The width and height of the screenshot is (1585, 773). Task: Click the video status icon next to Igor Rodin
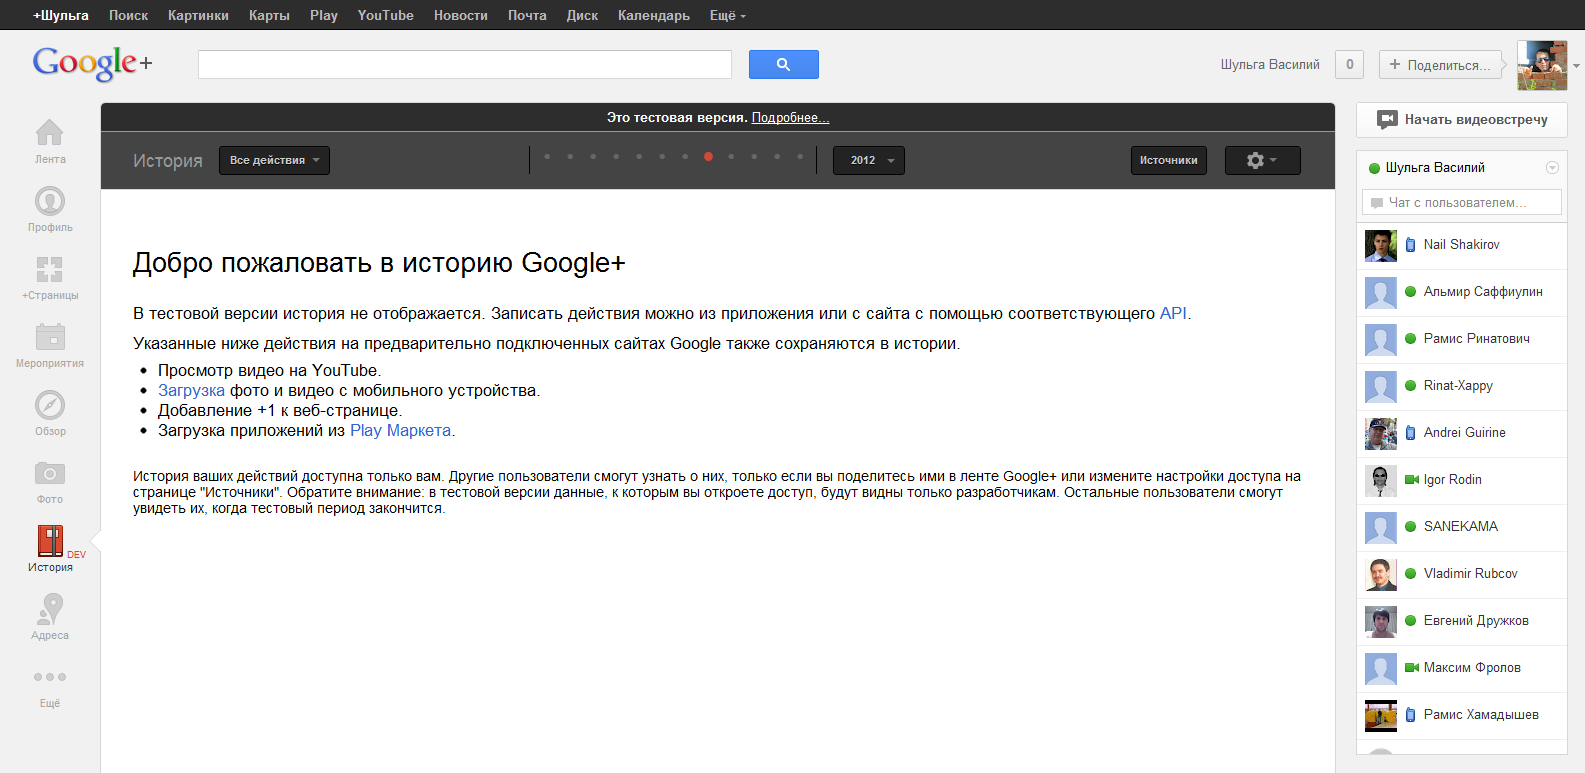tap(1412, 480)
